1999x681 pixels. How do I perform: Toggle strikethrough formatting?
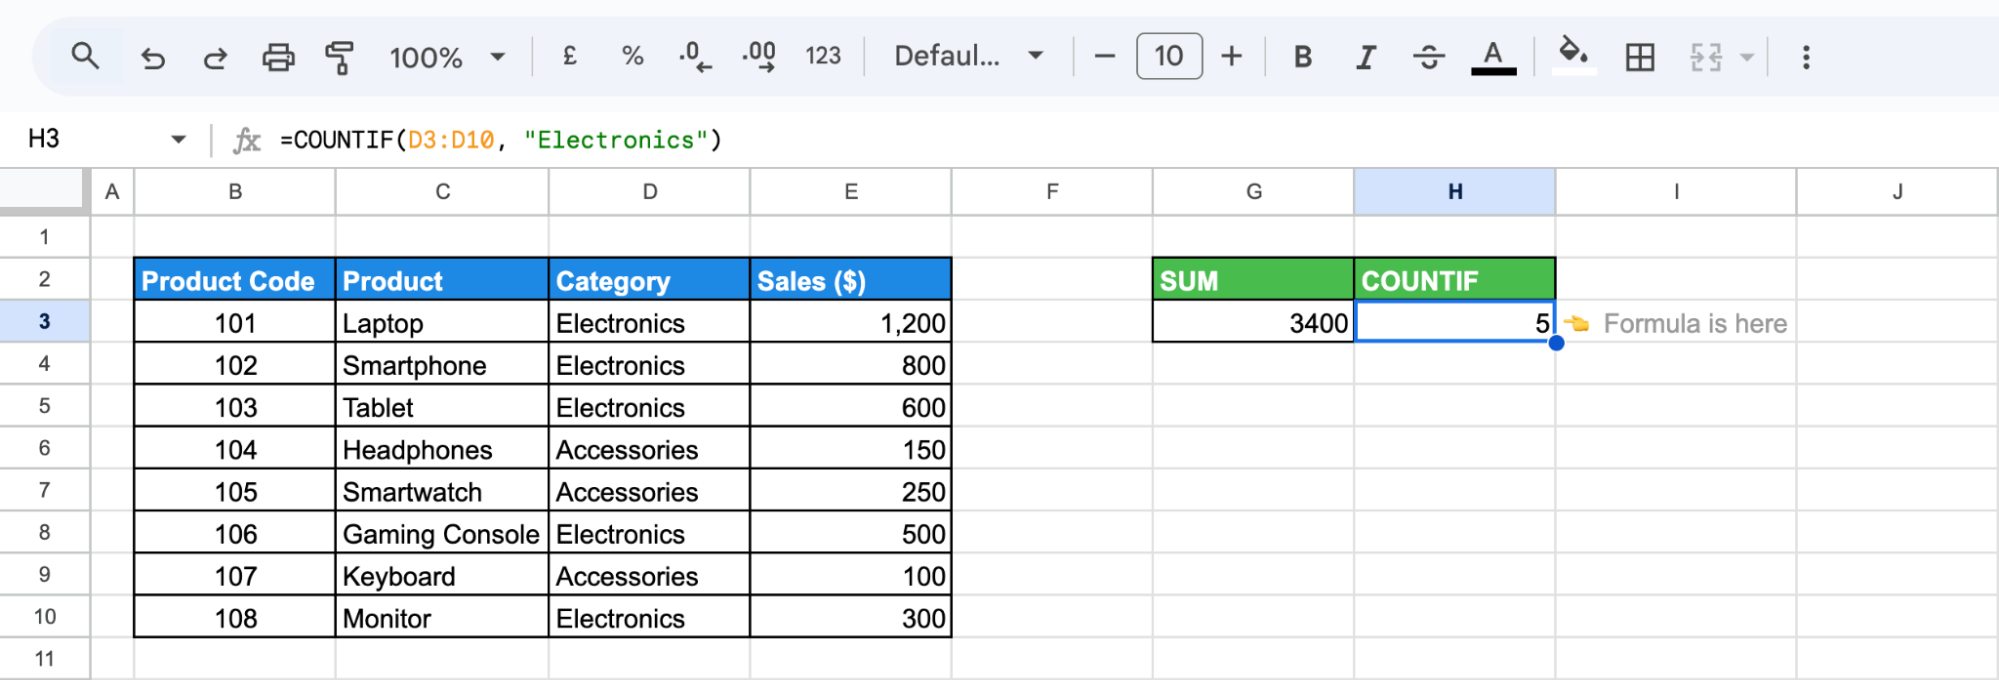coord(1429,57)
